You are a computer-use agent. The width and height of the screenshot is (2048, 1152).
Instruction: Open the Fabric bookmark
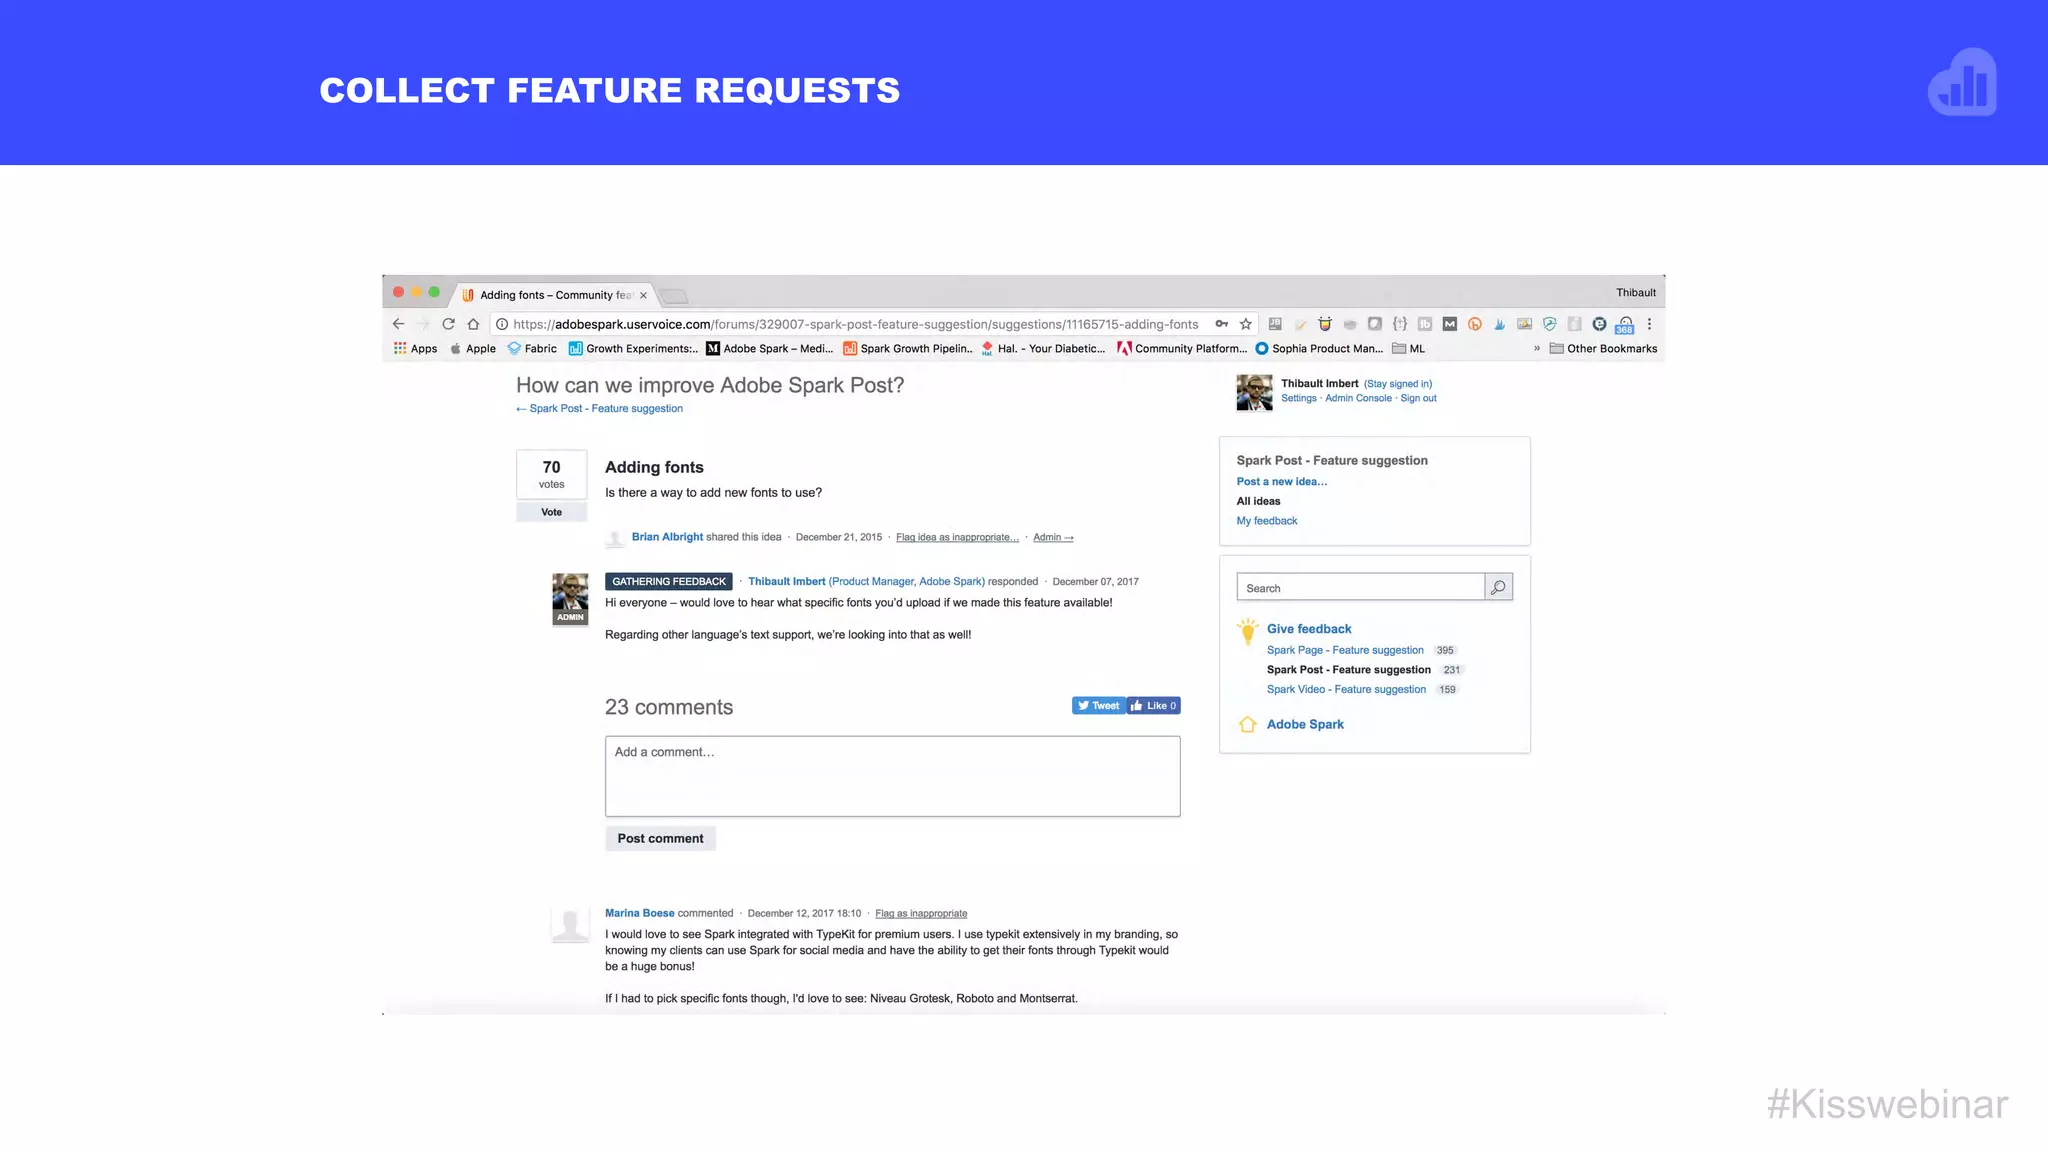[x=532, y=349]
